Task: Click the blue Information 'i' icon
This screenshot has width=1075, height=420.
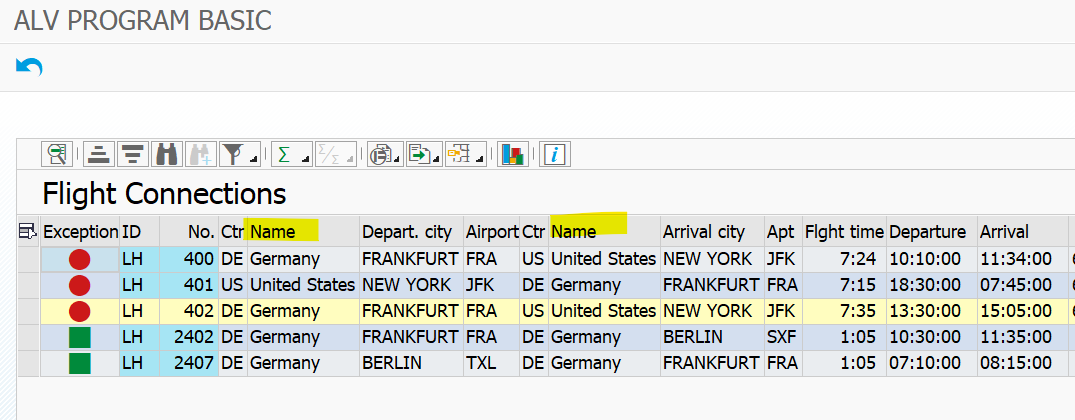Action: pos(555,154)
